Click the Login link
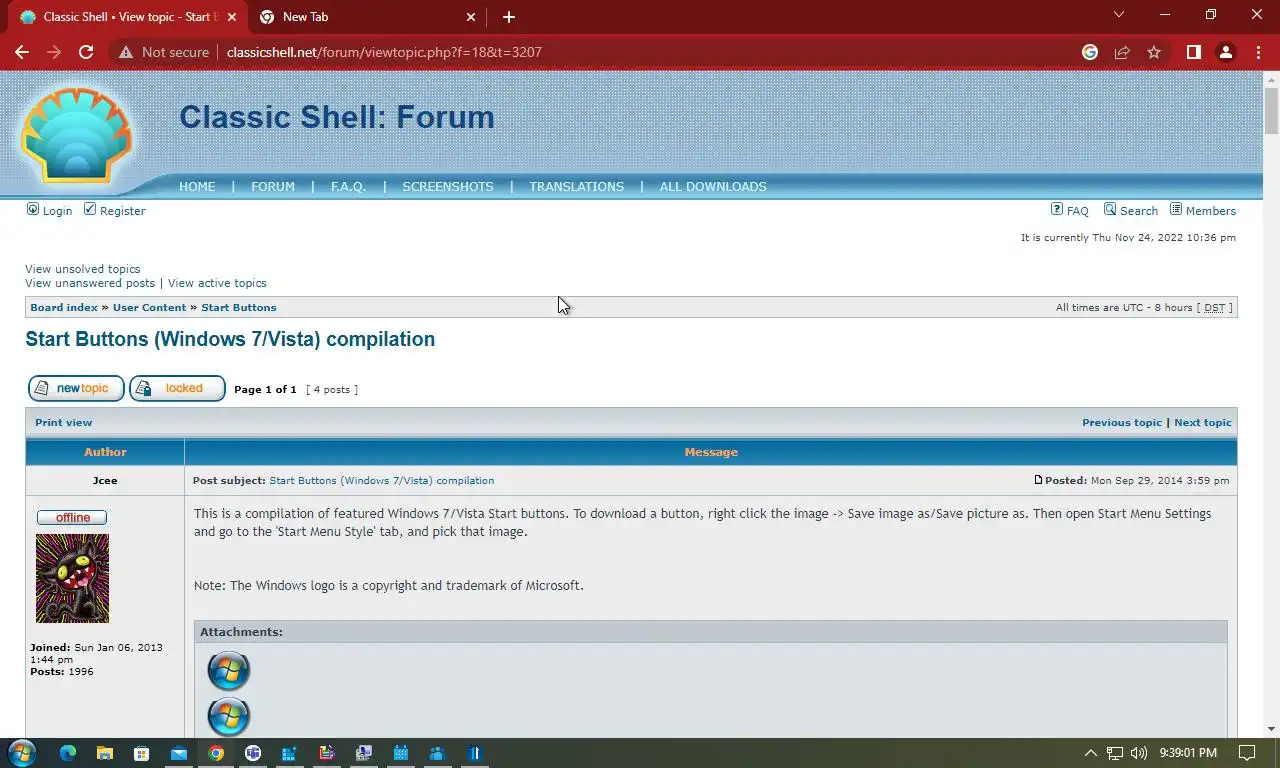The image size is (1280, 768). (57, 211)
